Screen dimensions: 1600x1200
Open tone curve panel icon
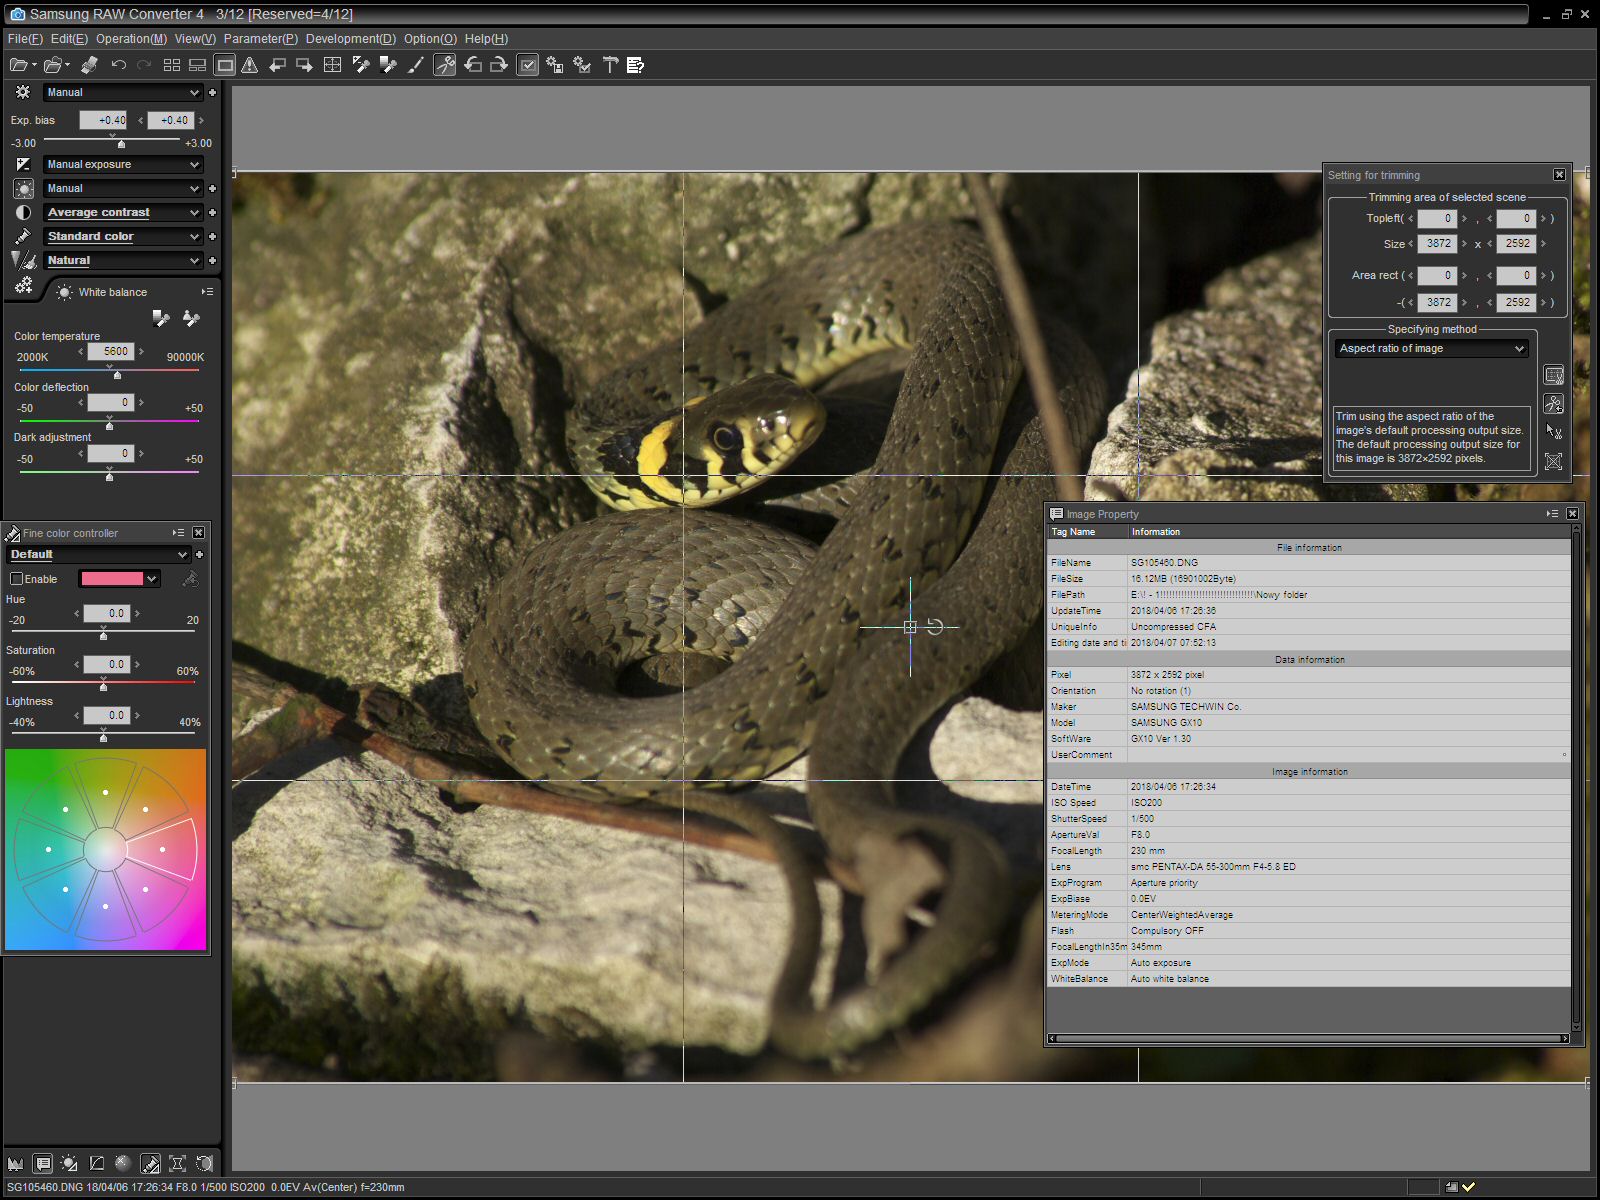tap(96, 1163)
